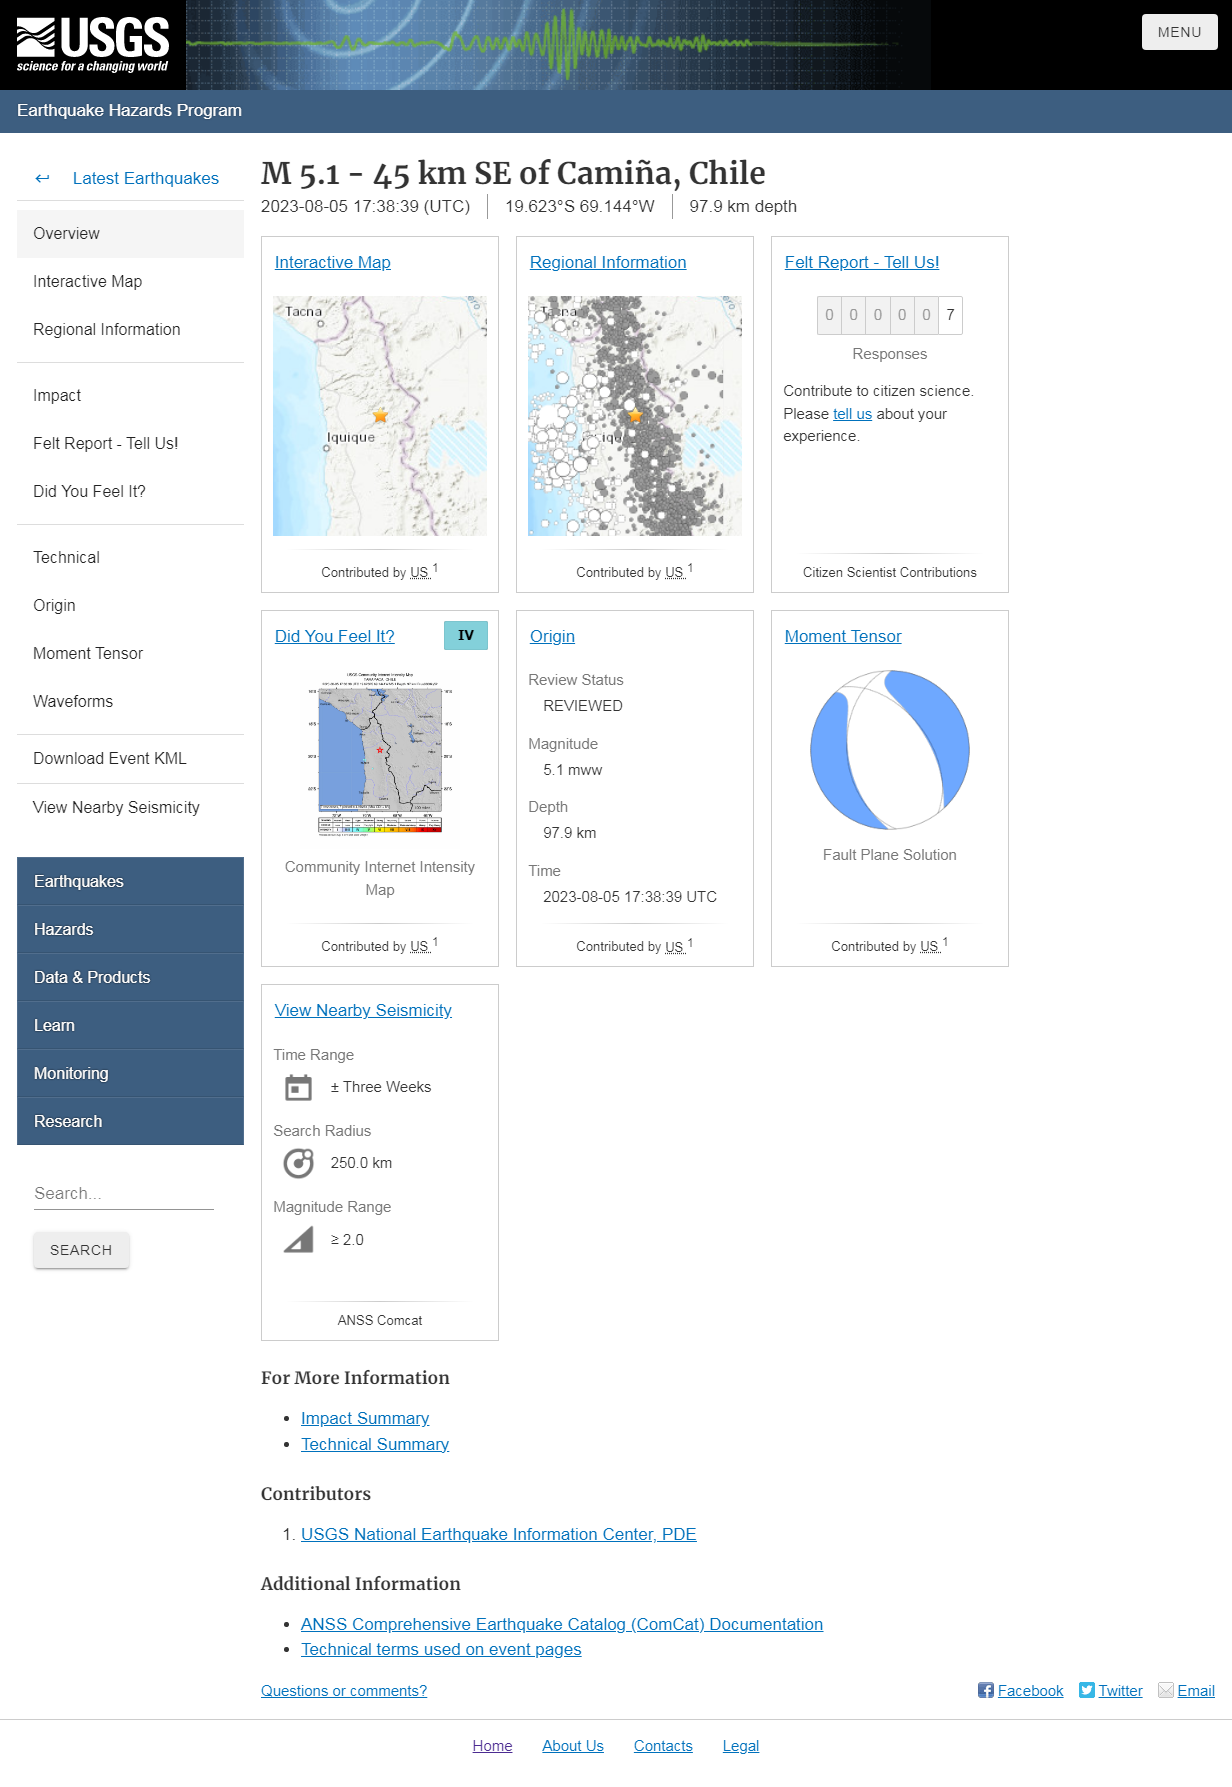Open the Interactive Map thumbnail image
Image resolution: width=1232 pixels, height=1787 pixels.
coord(380,416)
